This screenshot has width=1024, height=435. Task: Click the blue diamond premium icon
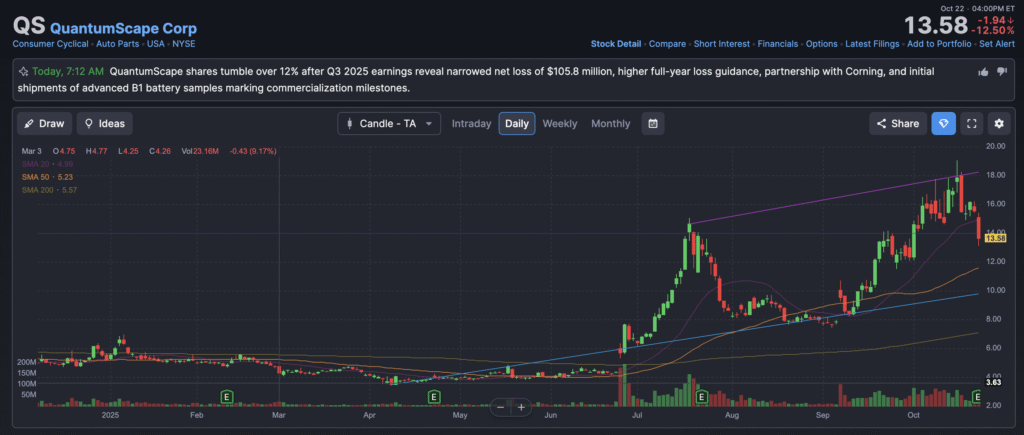(943, 124)
